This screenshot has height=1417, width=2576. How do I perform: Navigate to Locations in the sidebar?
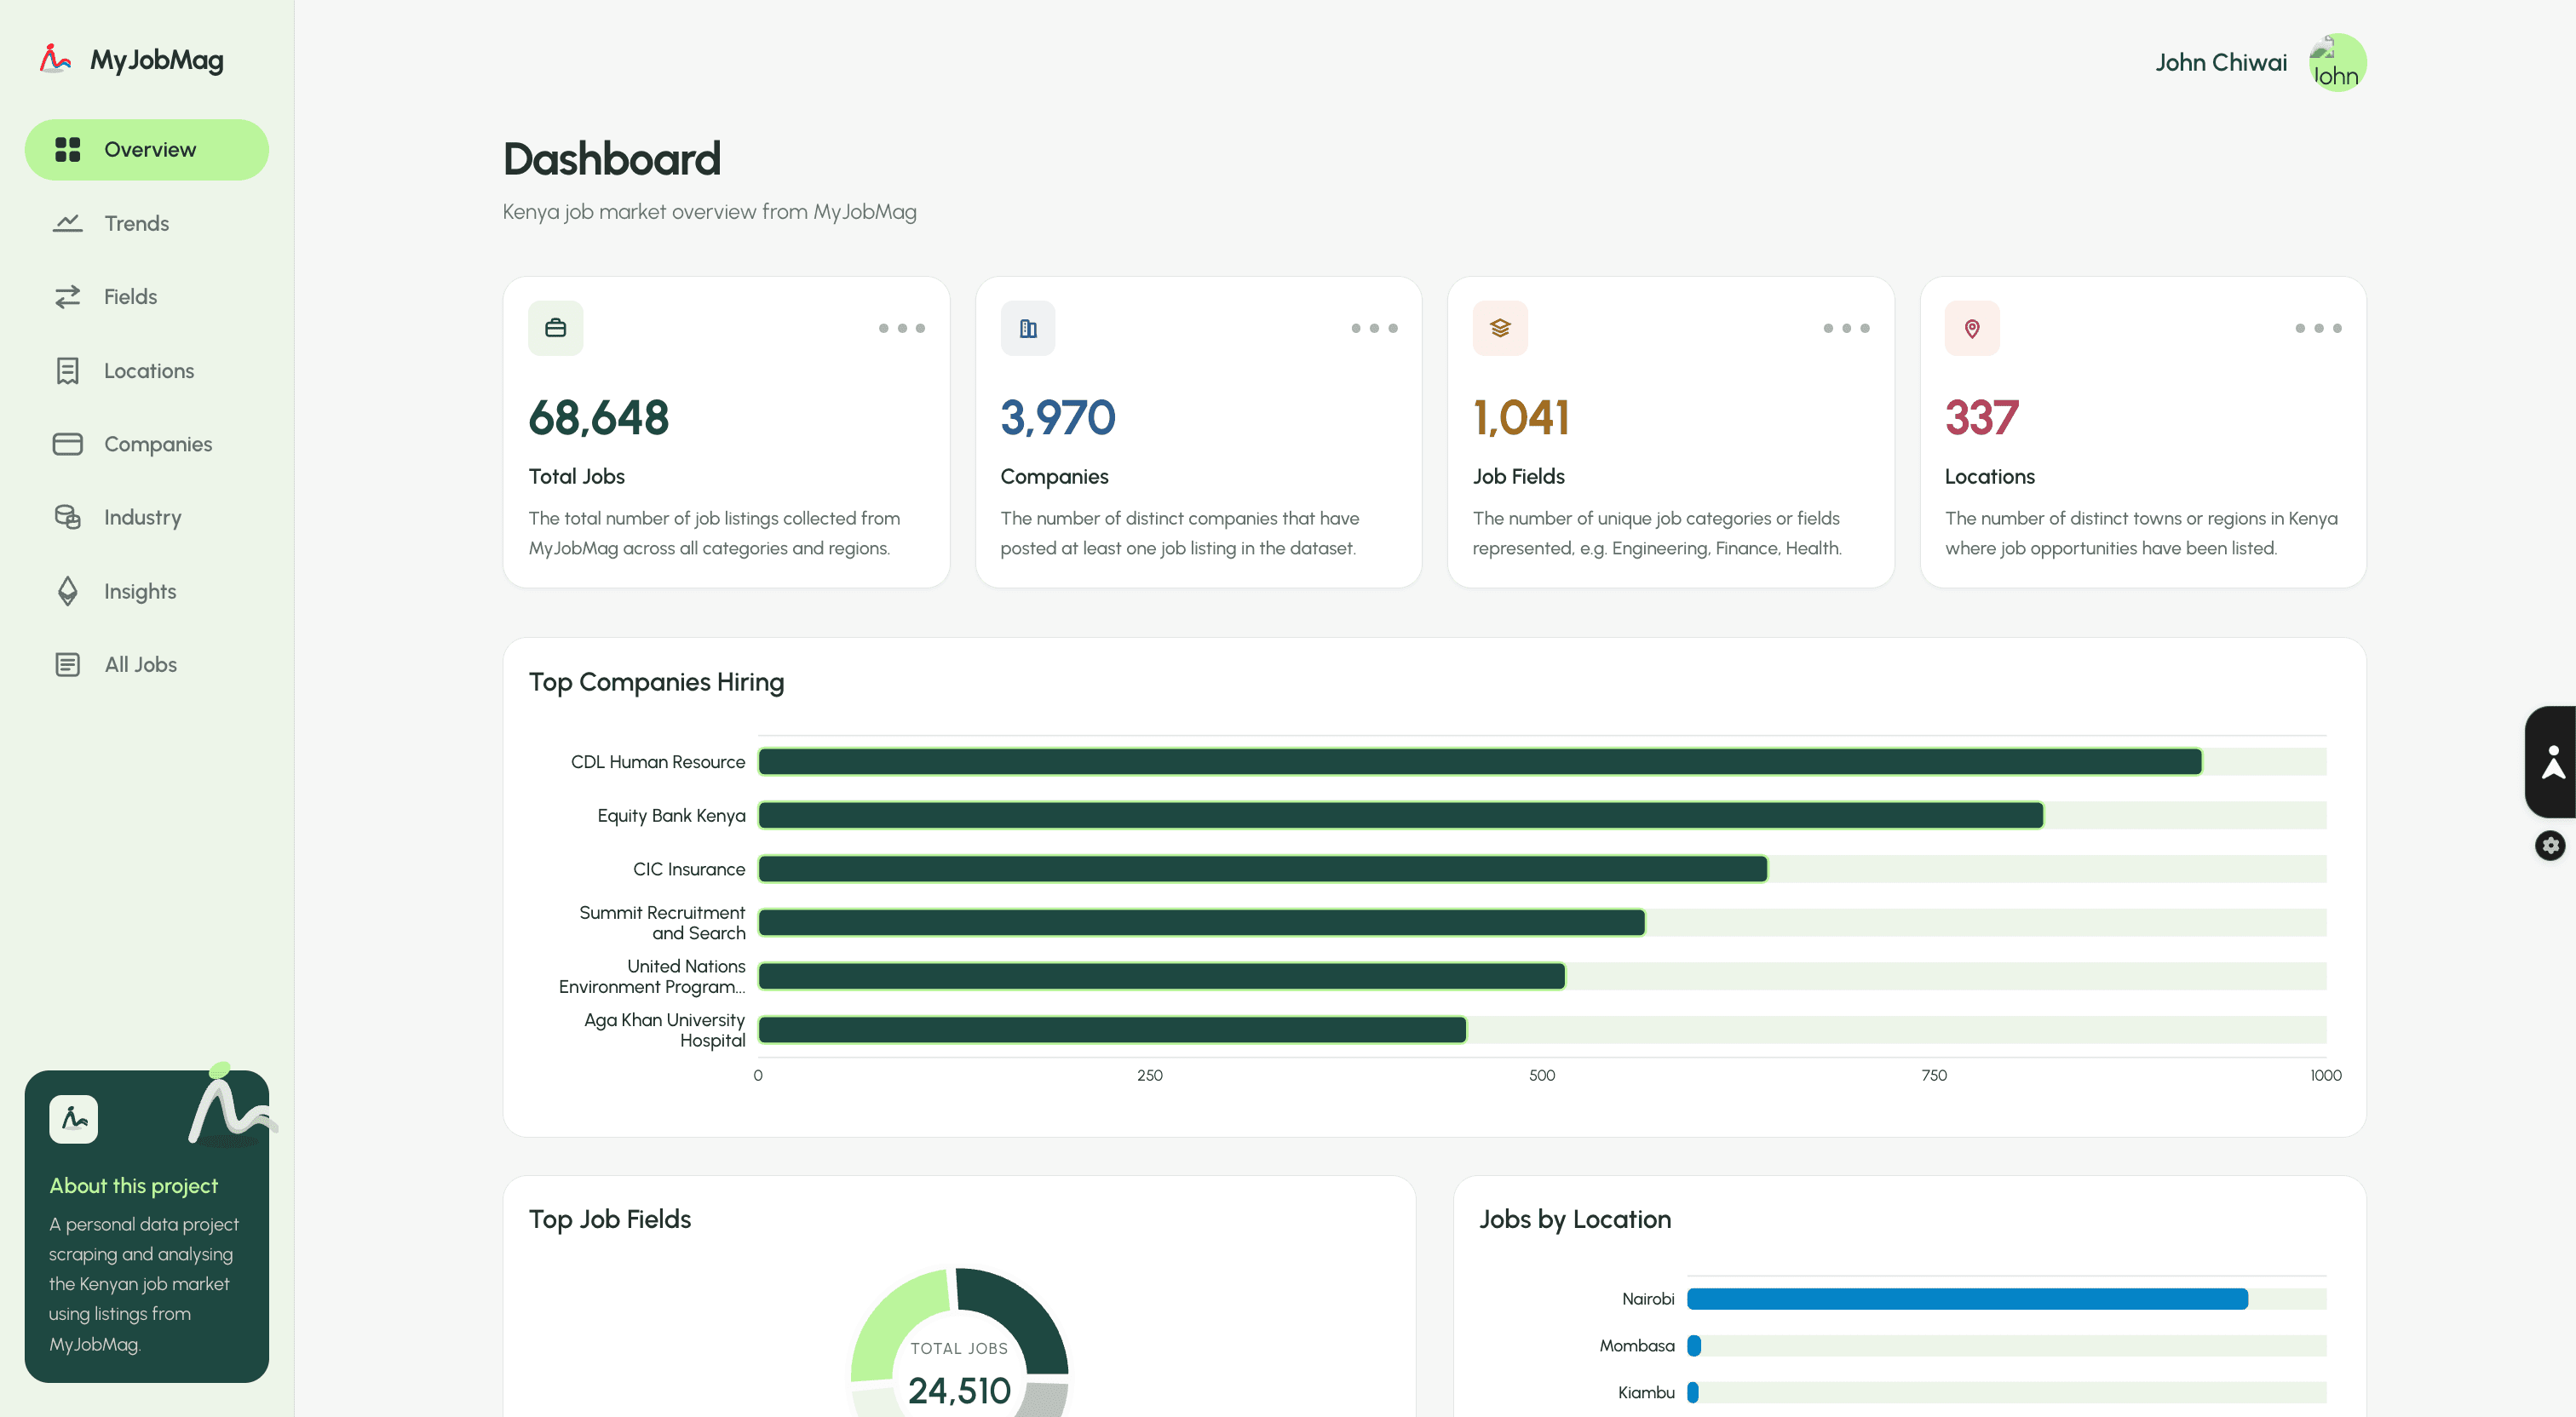(147, 371)
